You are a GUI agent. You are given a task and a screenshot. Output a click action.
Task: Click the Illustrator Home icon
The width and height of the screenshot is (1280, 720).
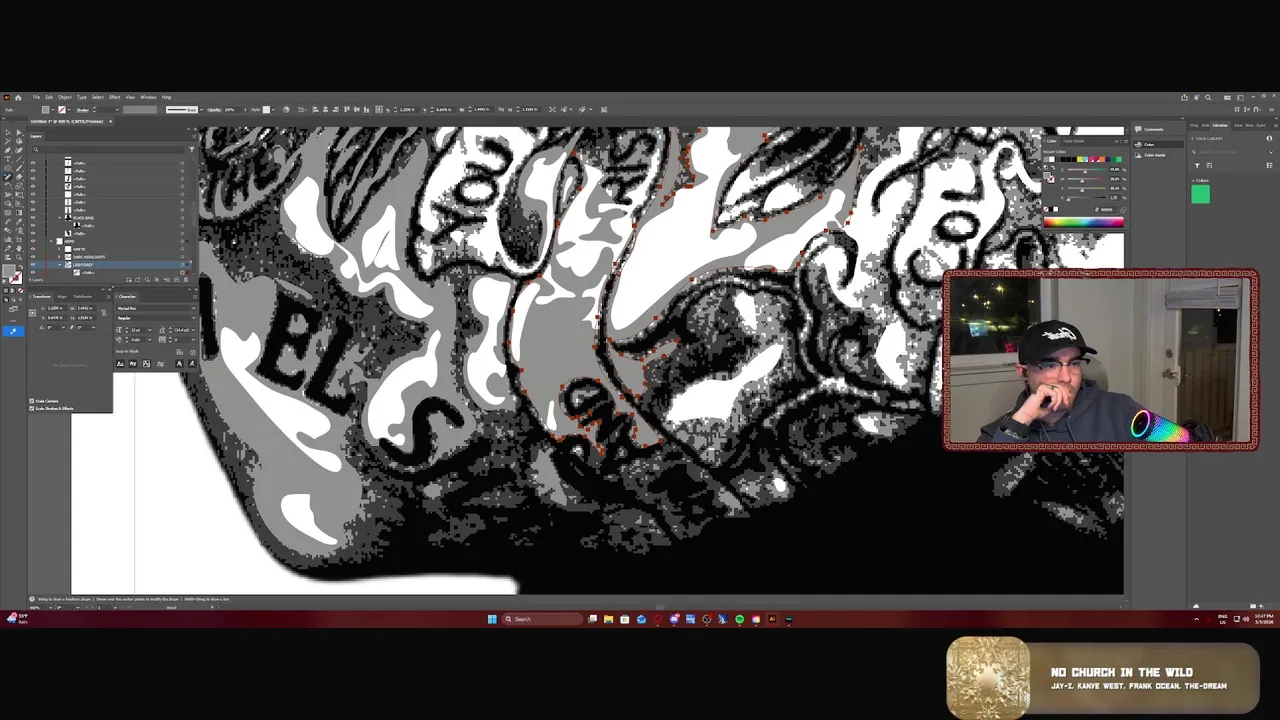(18, 98)
